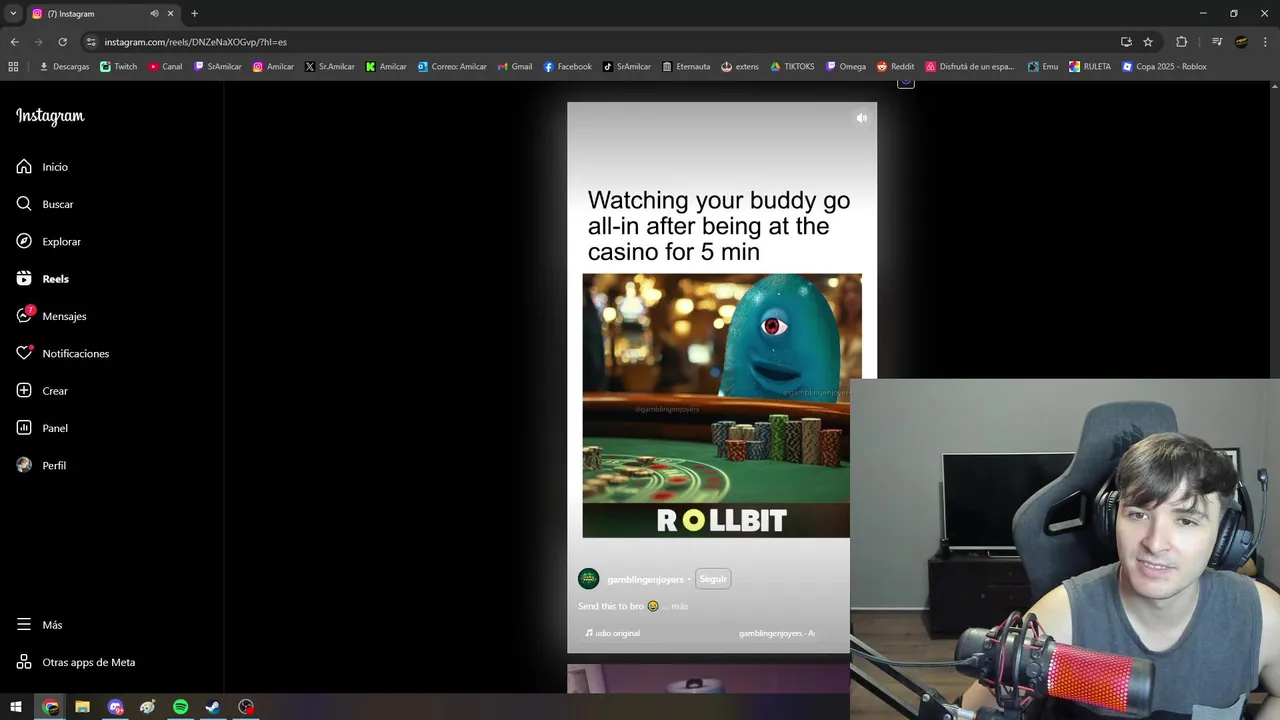Open Steam from taskbar
1280x720 pixels.
coord(213,707)
